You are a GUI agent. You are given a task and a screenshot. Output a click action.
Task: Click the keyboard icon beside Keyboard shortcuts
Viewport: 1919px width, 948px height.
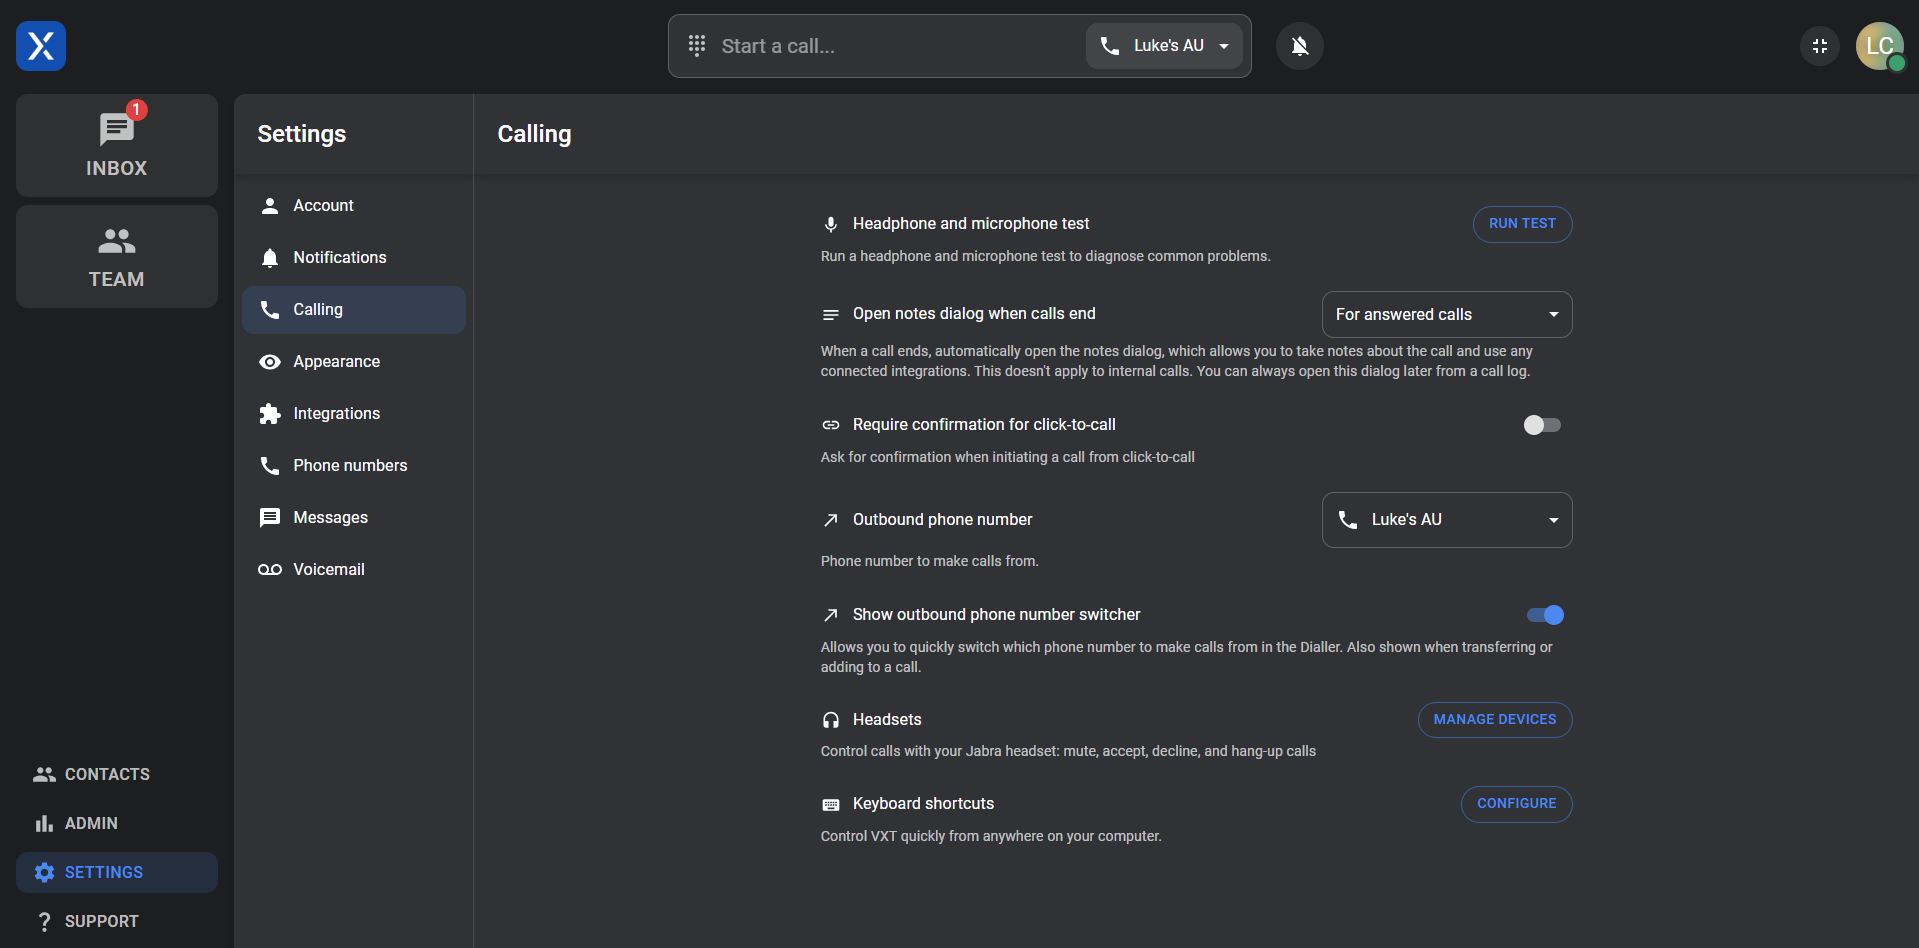pos(831,804)
